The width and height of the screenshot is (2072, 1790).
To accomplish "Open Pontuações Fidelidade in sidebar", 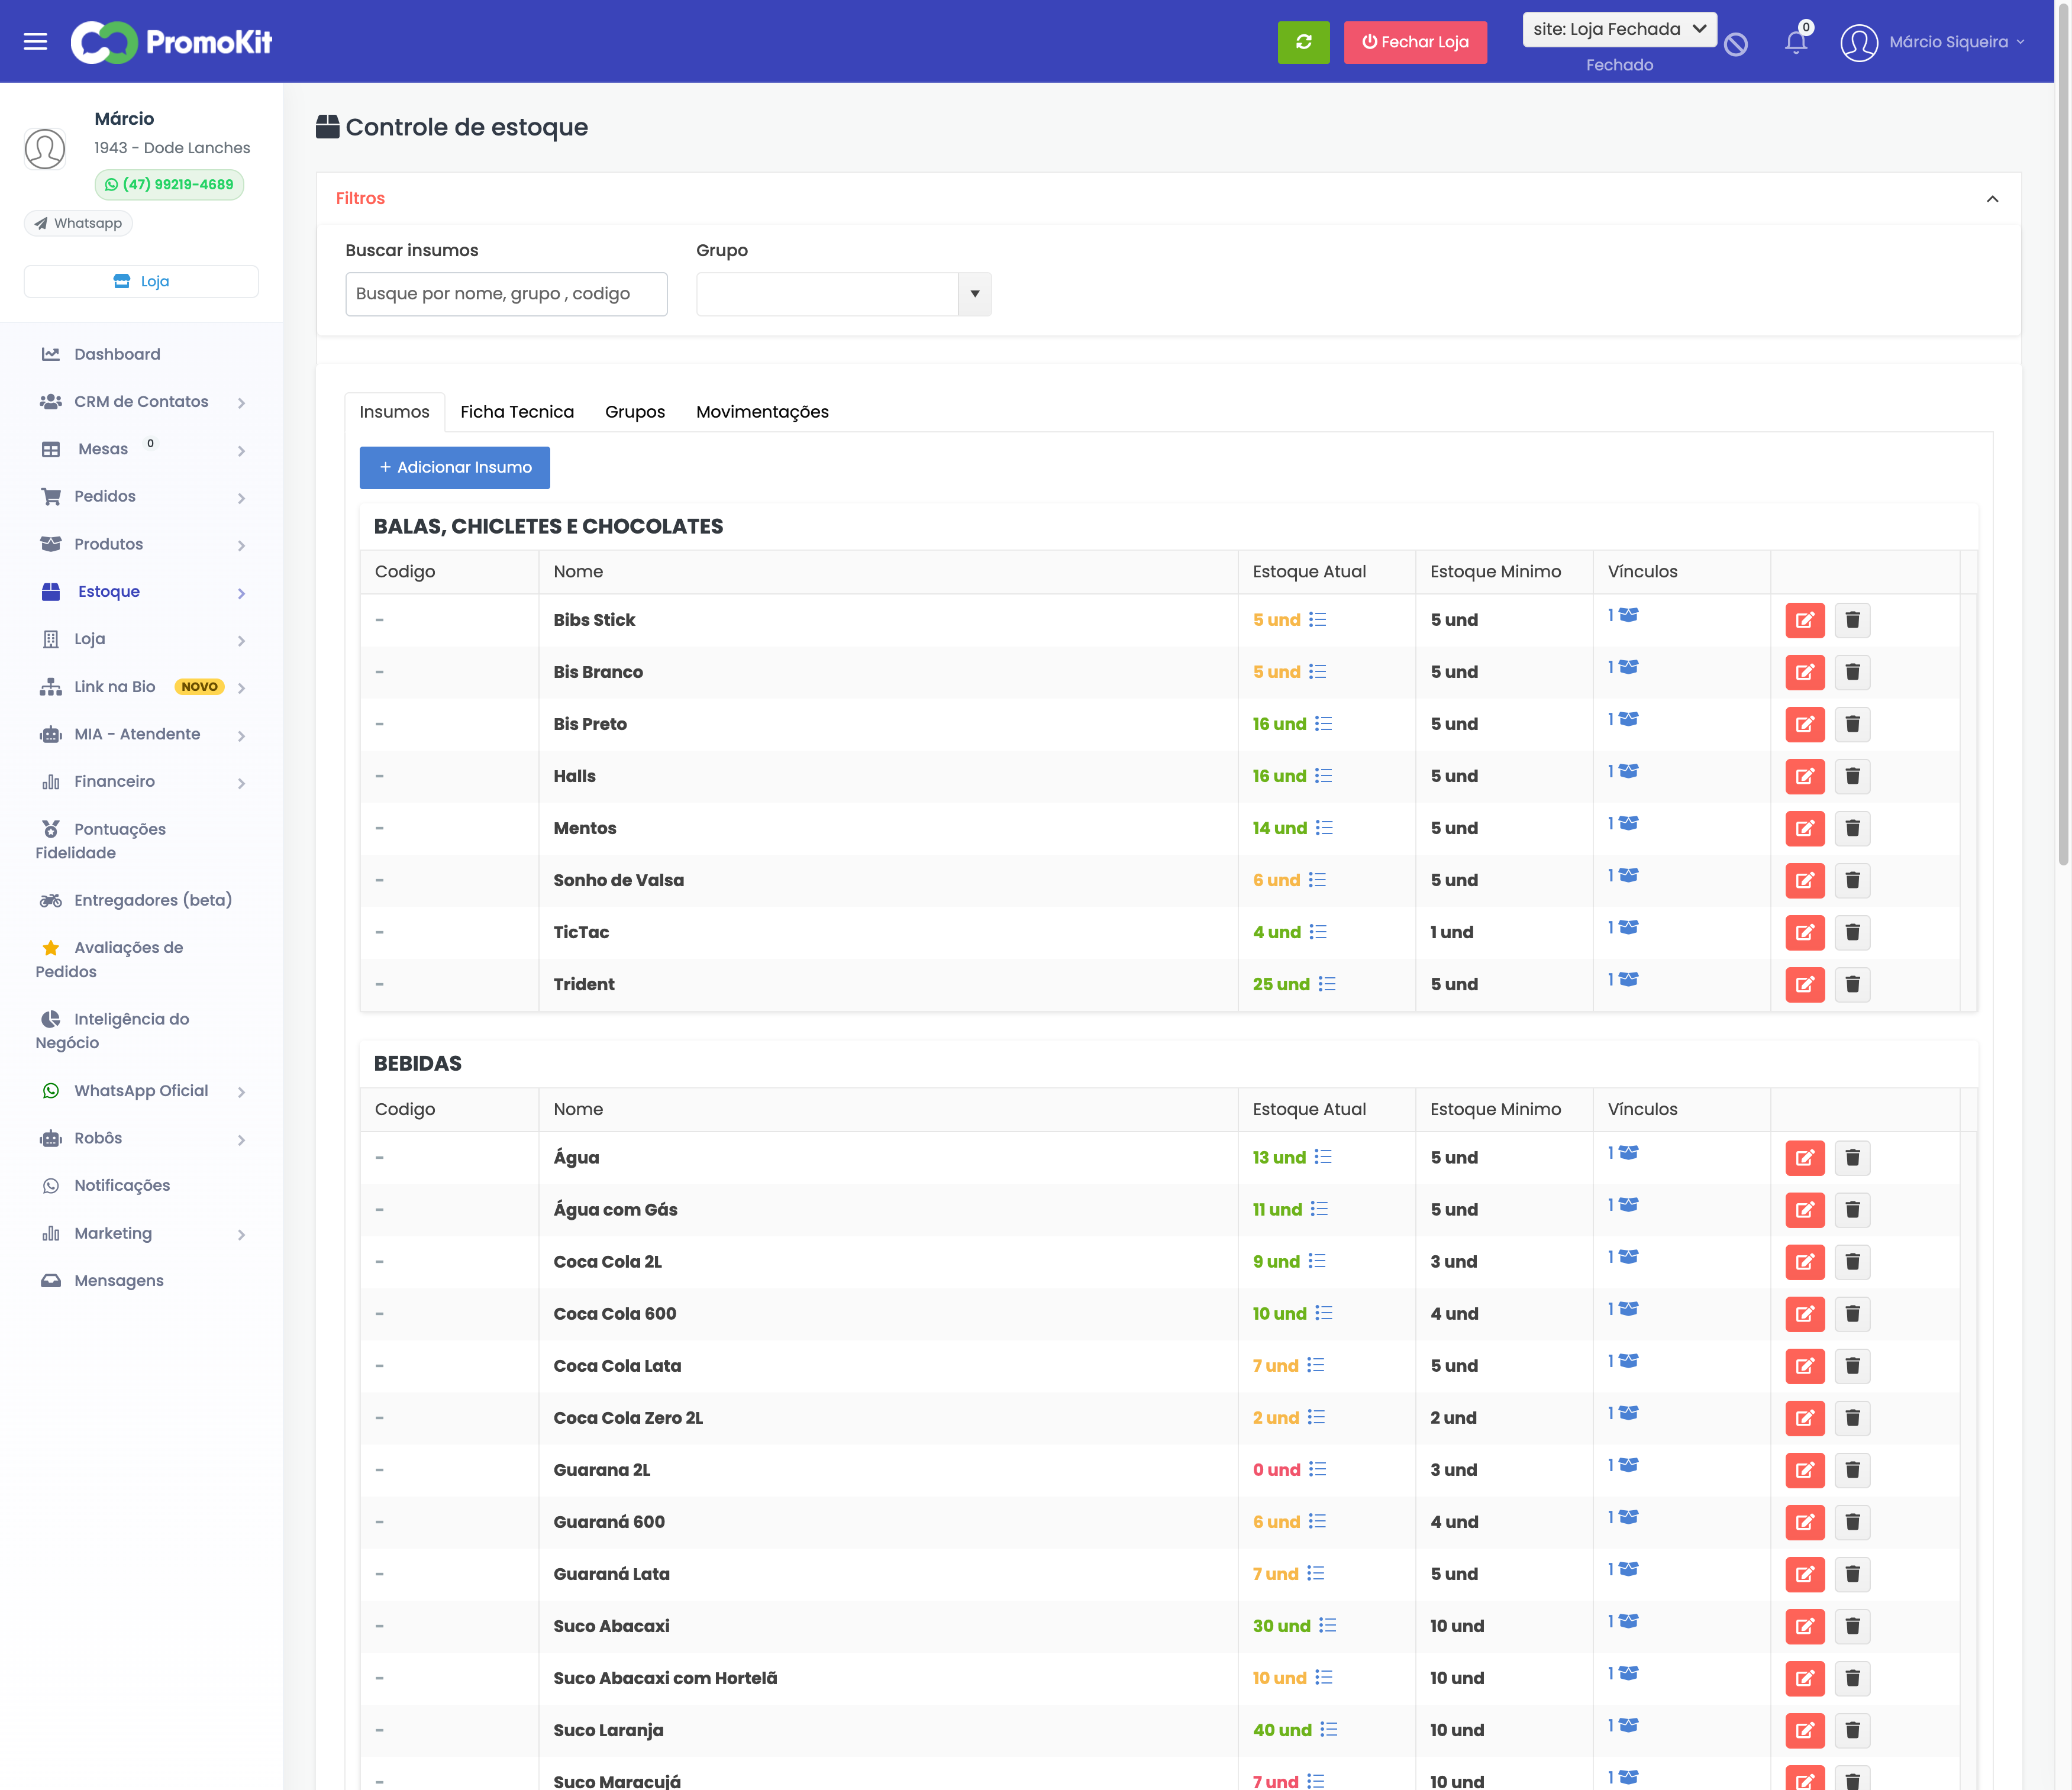I will [101, 841].
